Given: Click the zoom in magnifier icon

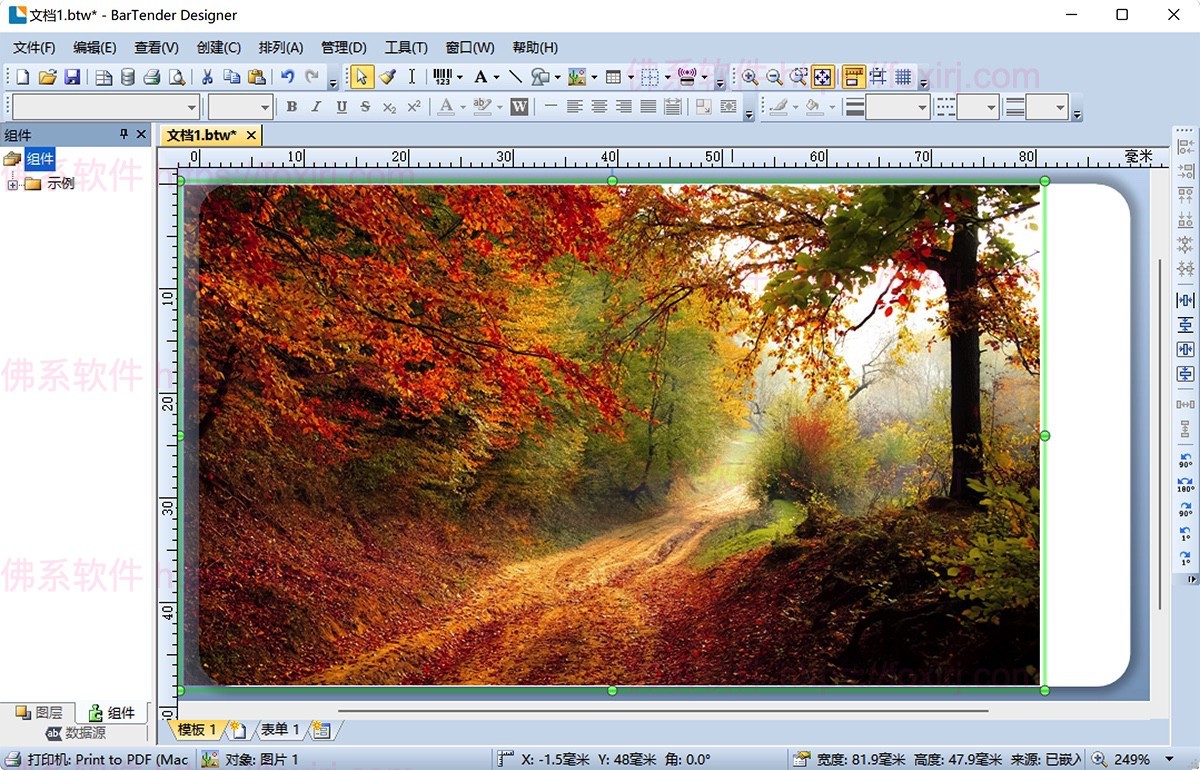Looking at the screenshot, I should 750,77.
